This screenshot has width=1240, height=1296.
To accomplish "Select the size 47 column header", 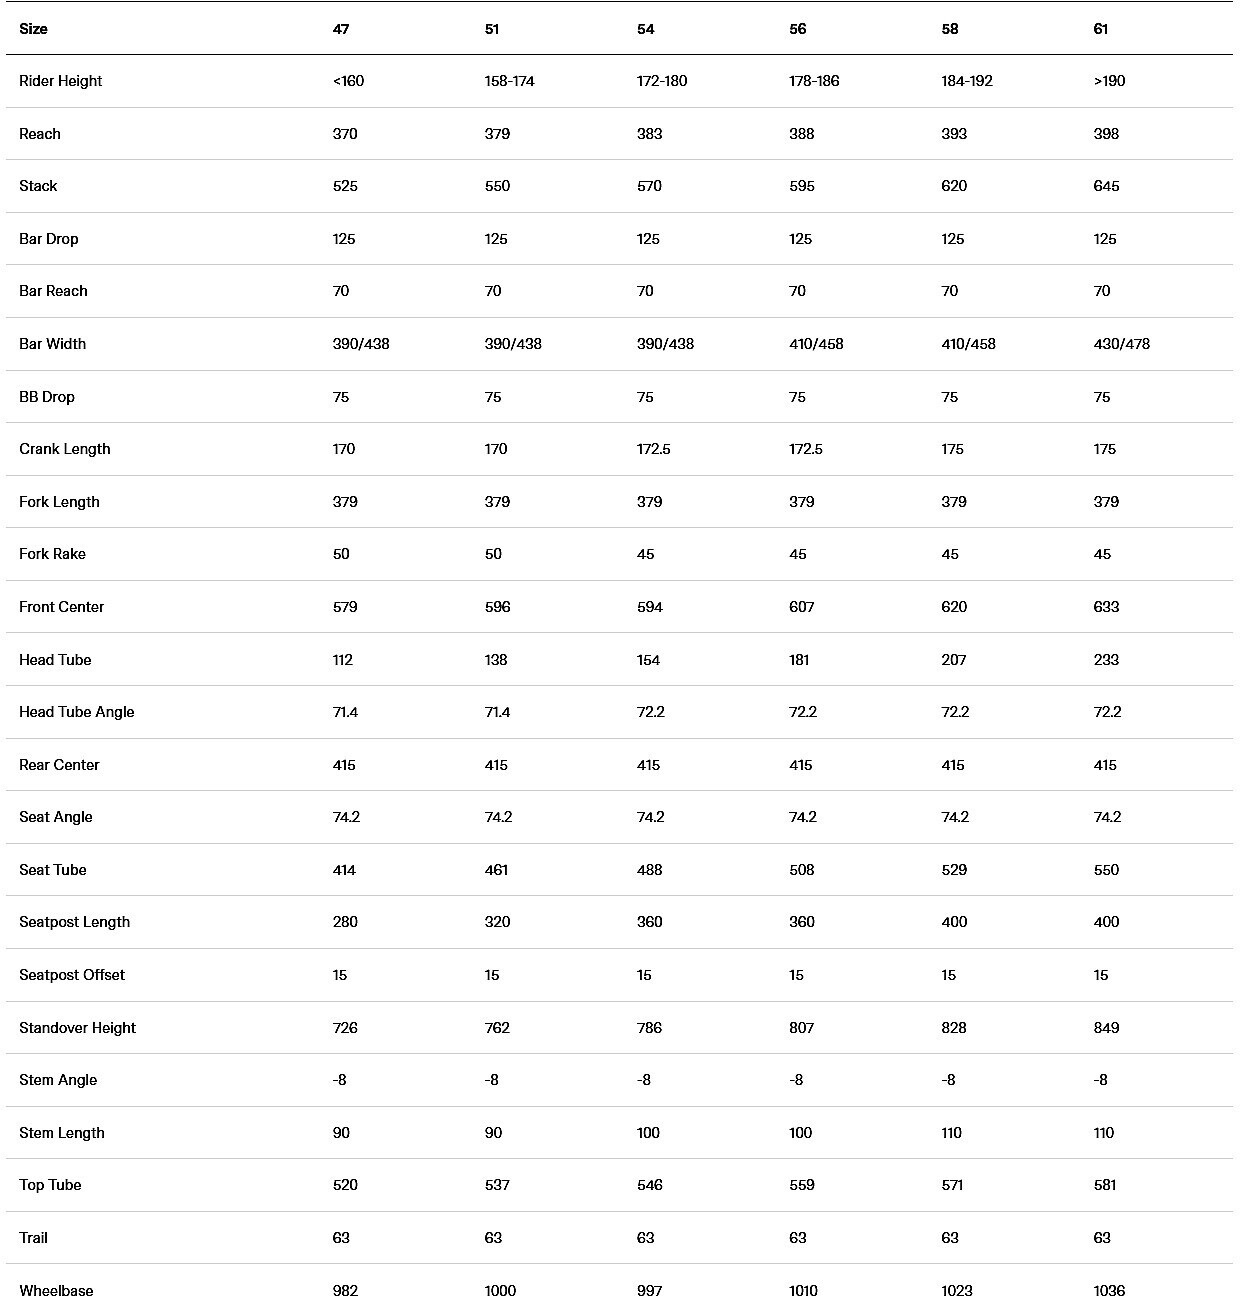I will [341, 29].
